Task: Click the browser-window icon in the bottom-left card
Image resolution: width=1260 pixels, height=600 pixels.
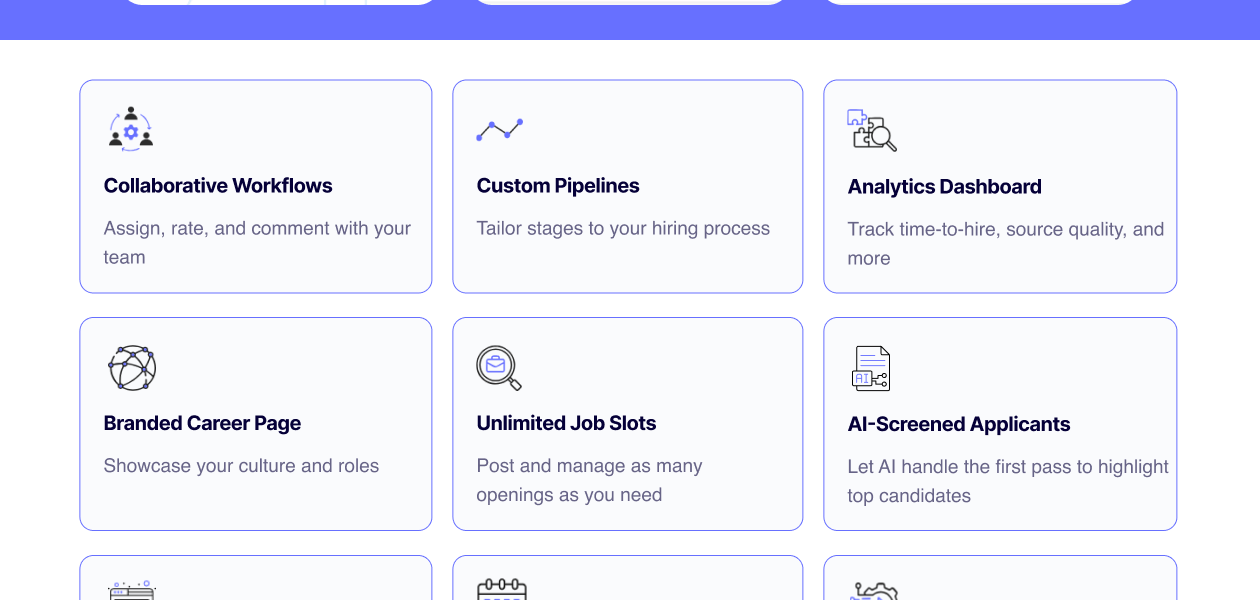Action: pyautogui.click(x=131, y=592)
